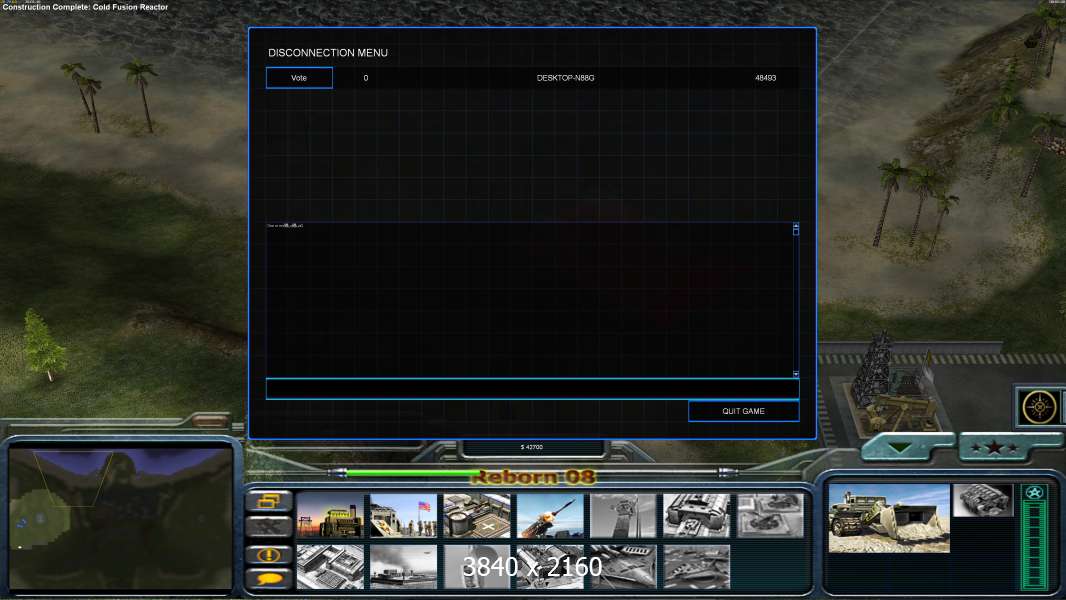Click the compass radar icon at right

[1039, 407]
